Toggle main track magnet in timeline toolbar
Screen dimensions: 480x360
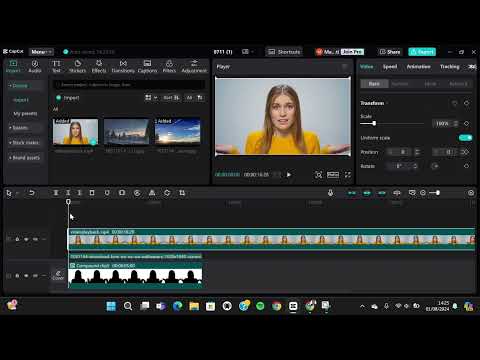tap(352, 193)
